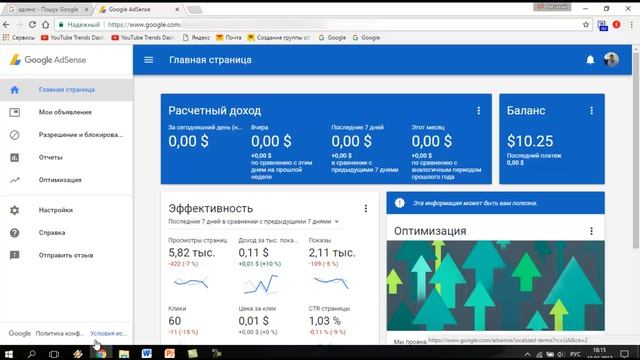Click the help question-mark icon
The image size is (640, 360).
pyautogui.click(x=15, y=233)
